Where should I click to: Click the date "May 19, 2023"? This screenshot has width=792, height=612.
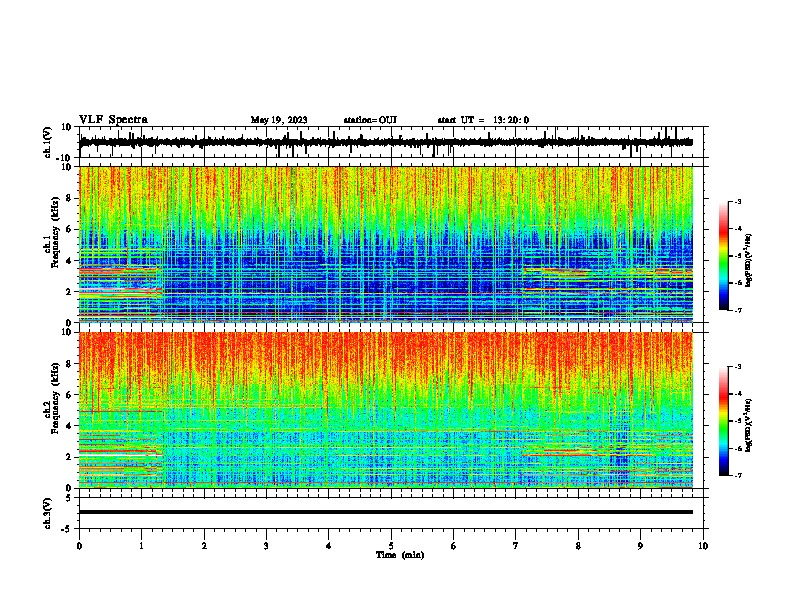tap(279, 120)
